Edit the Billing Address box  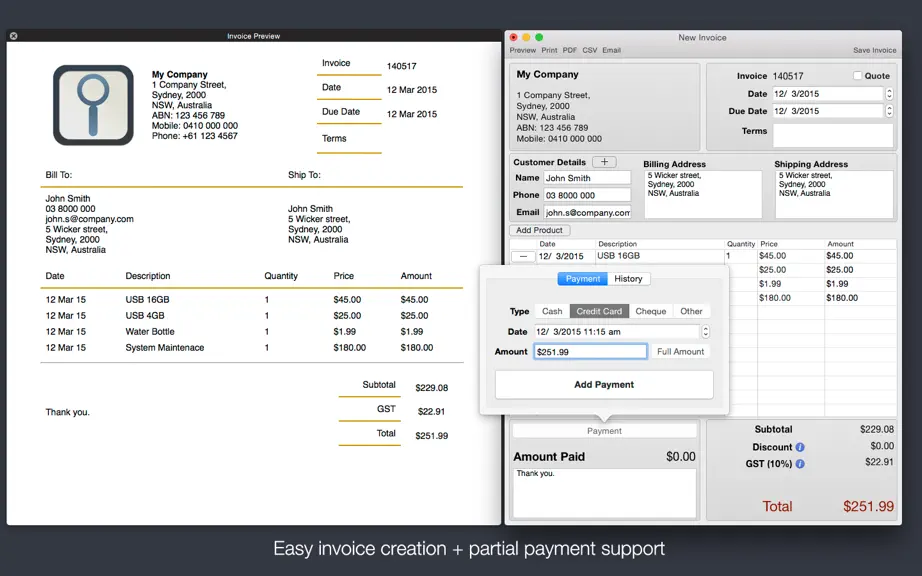tap(703, 194)
